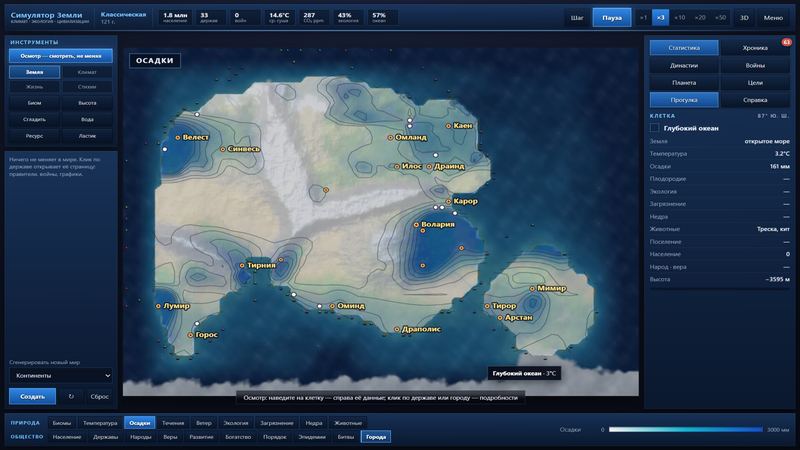Click the Волария city marker
800x450 pixels.
tap(416, 224)
